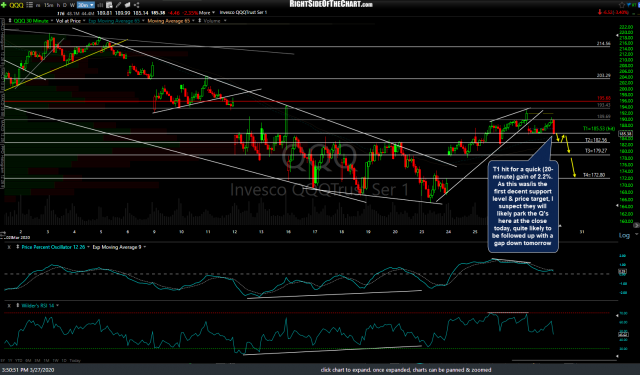Open the notes icon in toolbar
The height and width of the screenshot is (375, 640).
point(127,5)
